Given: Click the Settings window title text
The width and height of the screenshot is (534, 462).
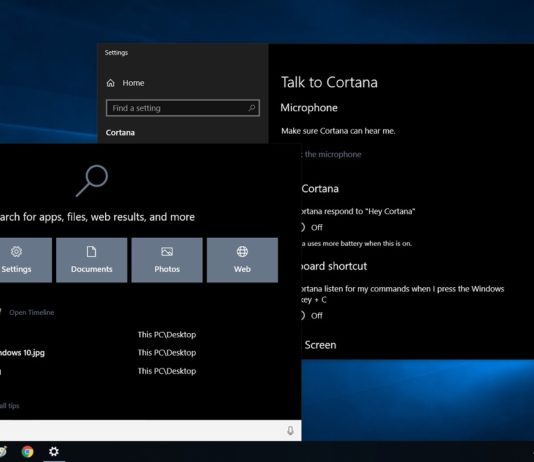Looking at the screenshot, I should (x=116, y=53).
